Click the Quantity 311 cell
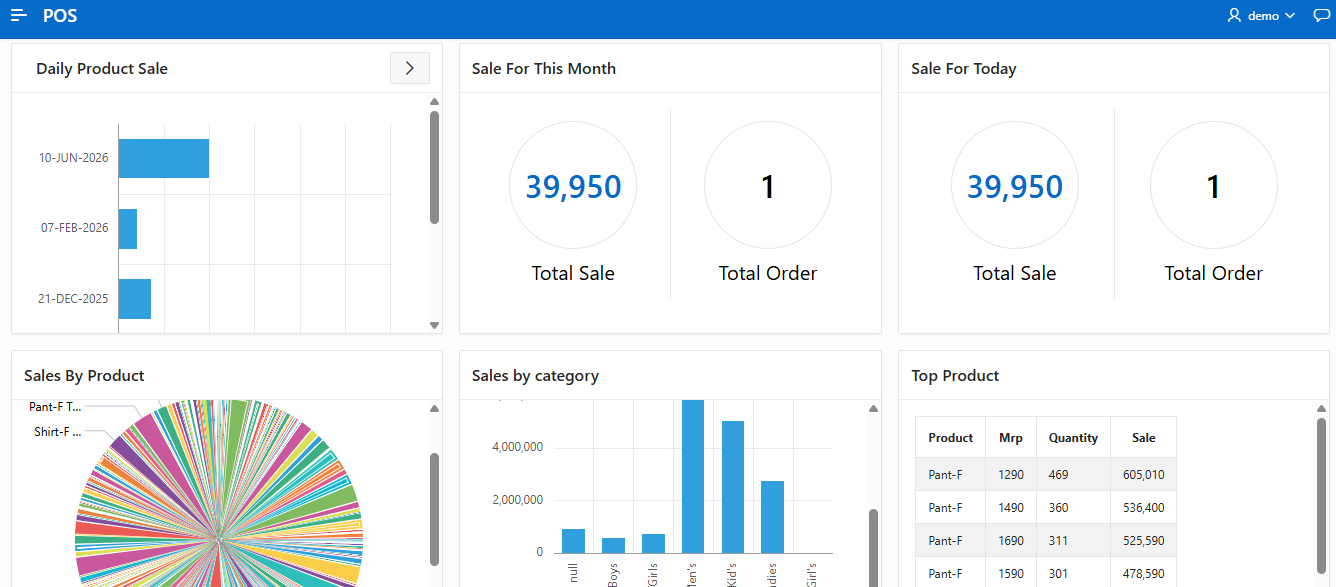Viewport: 1336px width, 587px height. click(x=1073, y=541)
